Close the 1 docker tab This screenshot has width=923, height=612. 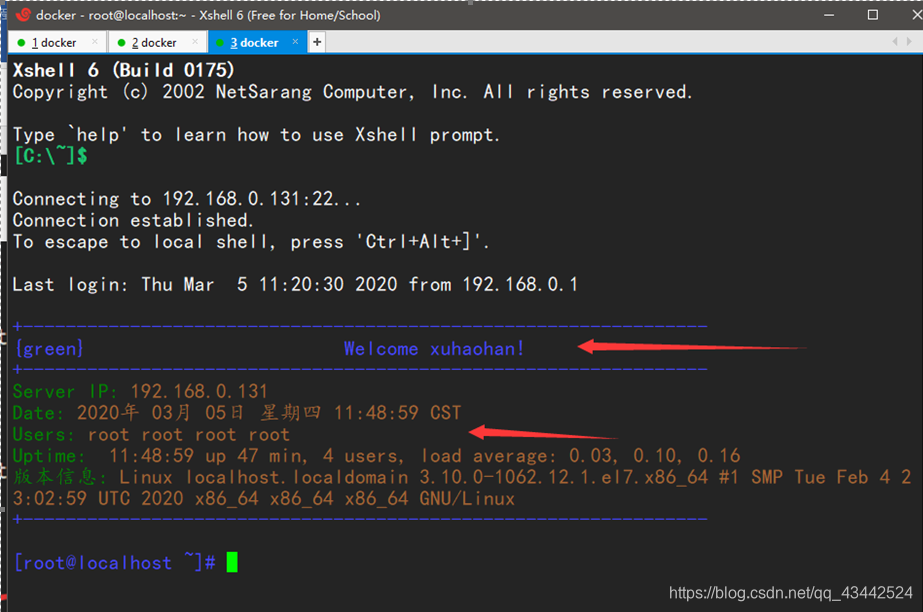(x=95, y=42)
